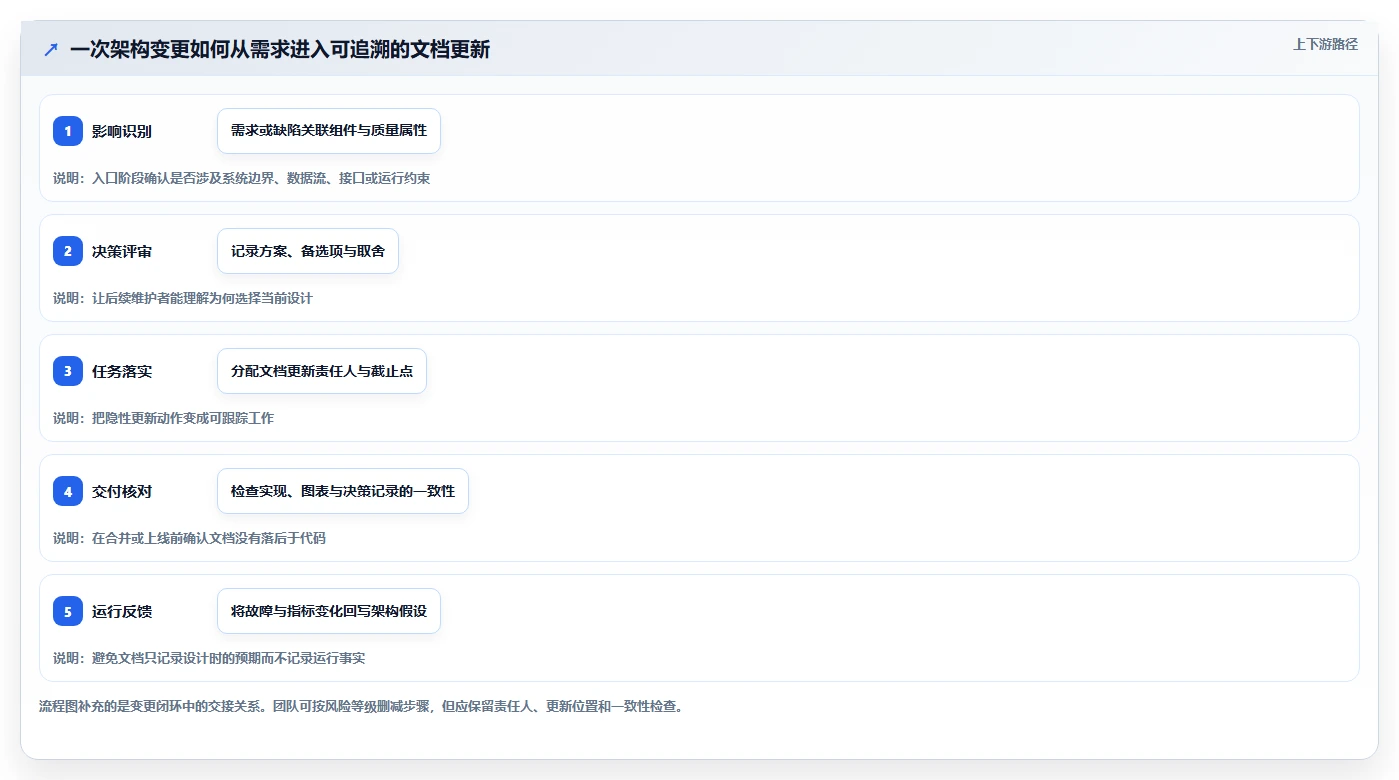Image resolution: width=1399 pixels, height=780 pixels.
Task: Click step number badge 1
Action: 68,131
